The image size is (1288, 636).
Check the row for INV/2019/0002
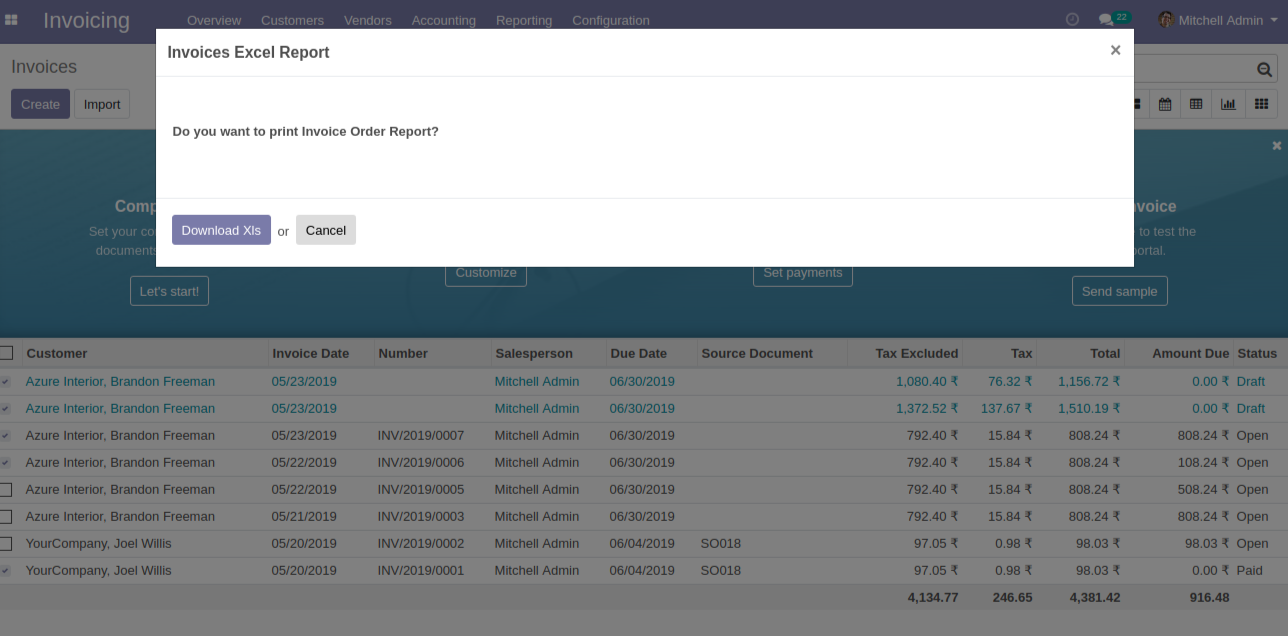click(x=6, y=544)
